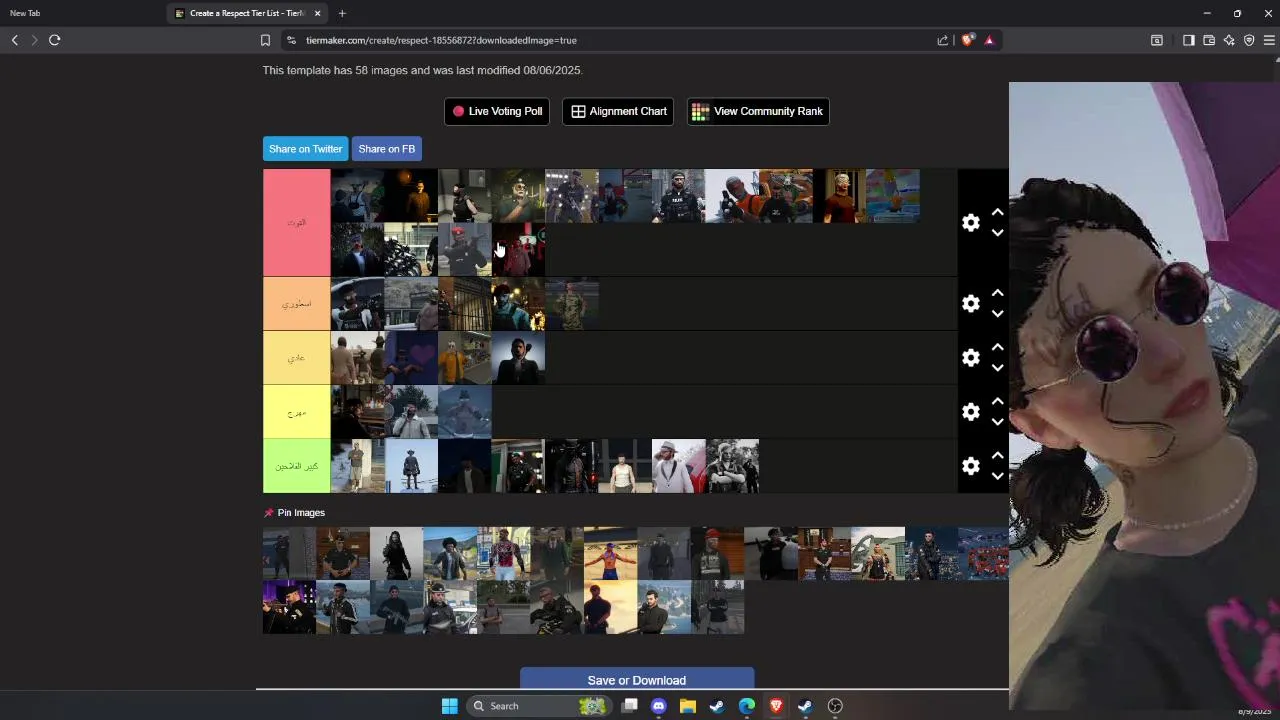Click Save or Download button
The width and height of the screenshot is (1280, 720).
(x=637, y=679)
